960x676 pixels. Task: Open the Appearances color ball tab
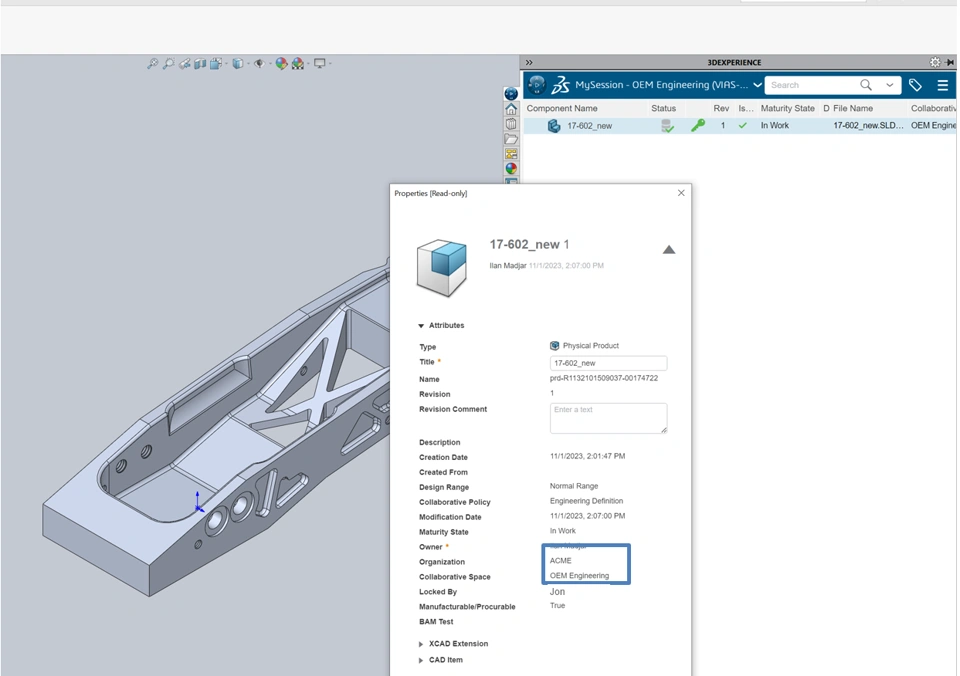pos(511,168)
